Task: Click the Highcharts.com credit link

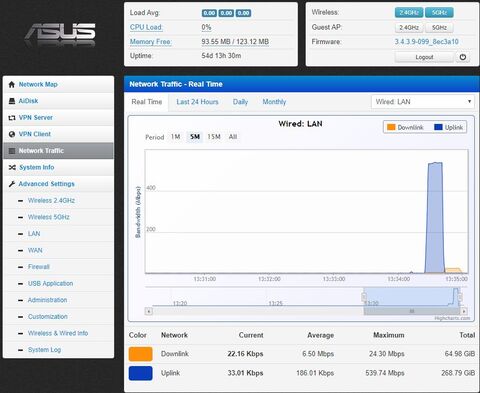Action: point(452,318)
